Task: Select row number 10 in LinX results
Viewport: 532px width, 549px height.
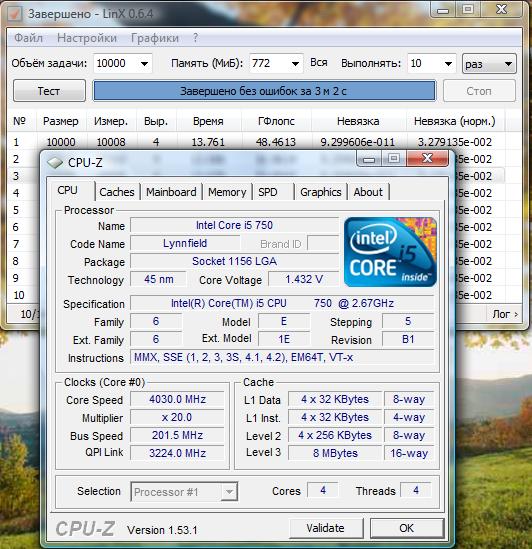Action: click(x=19, y=295)
